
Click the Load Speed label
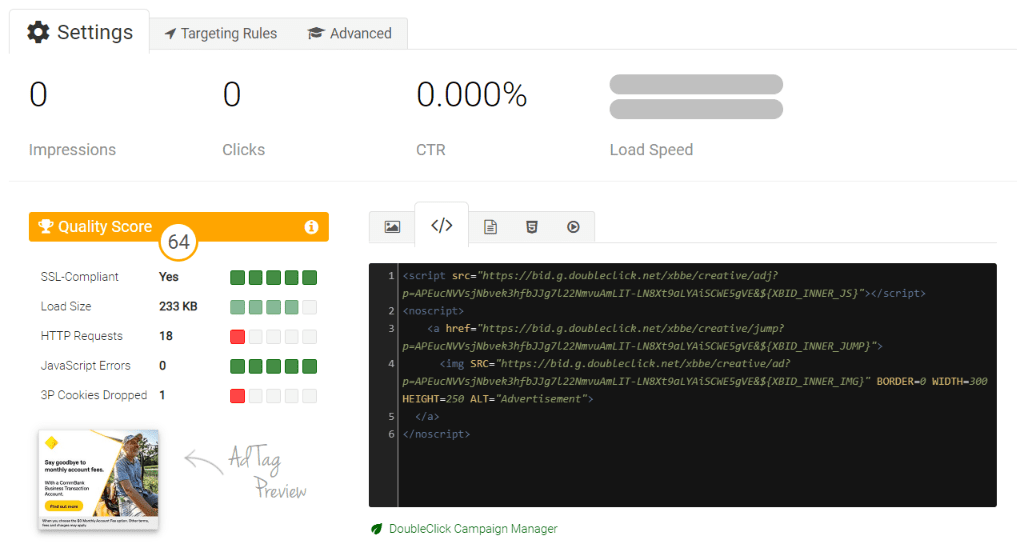pyautogui.click(x=651, y=150)
